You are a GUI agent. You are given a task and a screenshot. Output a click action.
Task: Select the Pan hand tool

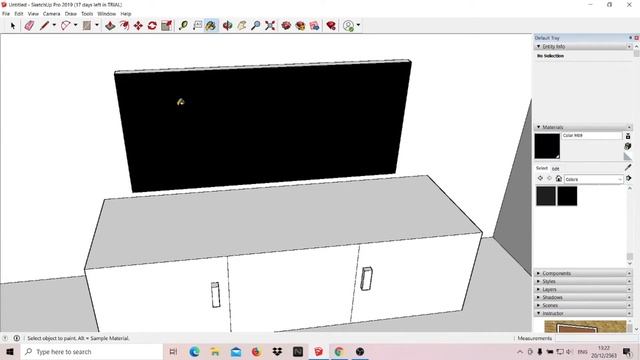242,26
